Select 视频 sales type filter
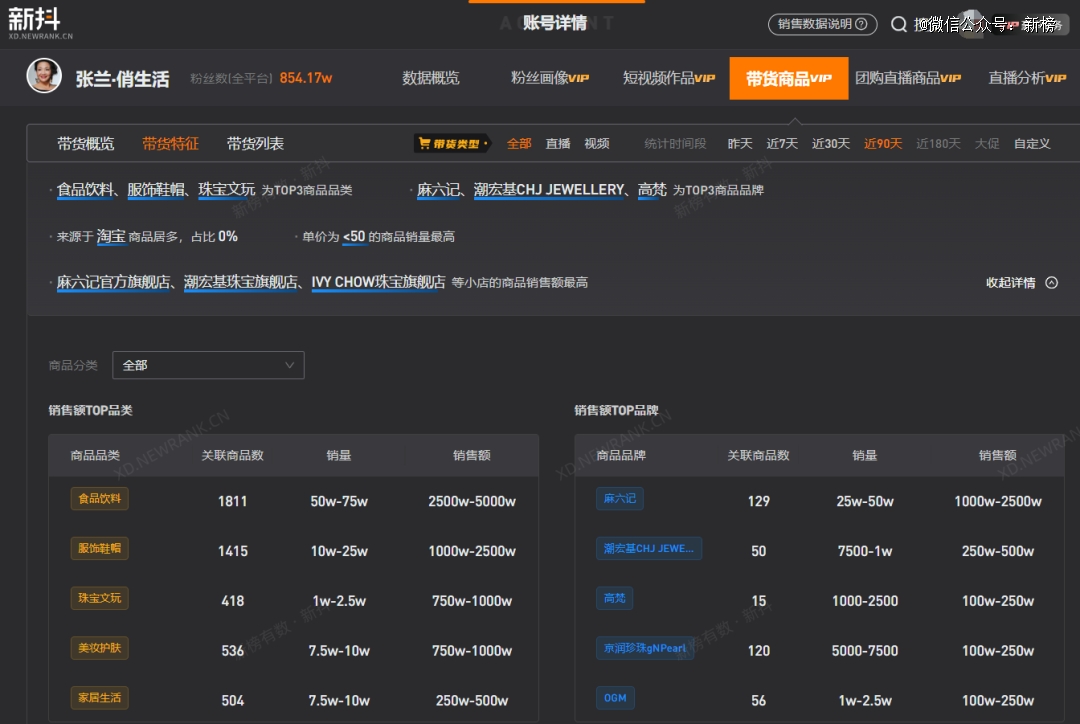Screen dimensions: 1080x724 click(x=596, y=143)
